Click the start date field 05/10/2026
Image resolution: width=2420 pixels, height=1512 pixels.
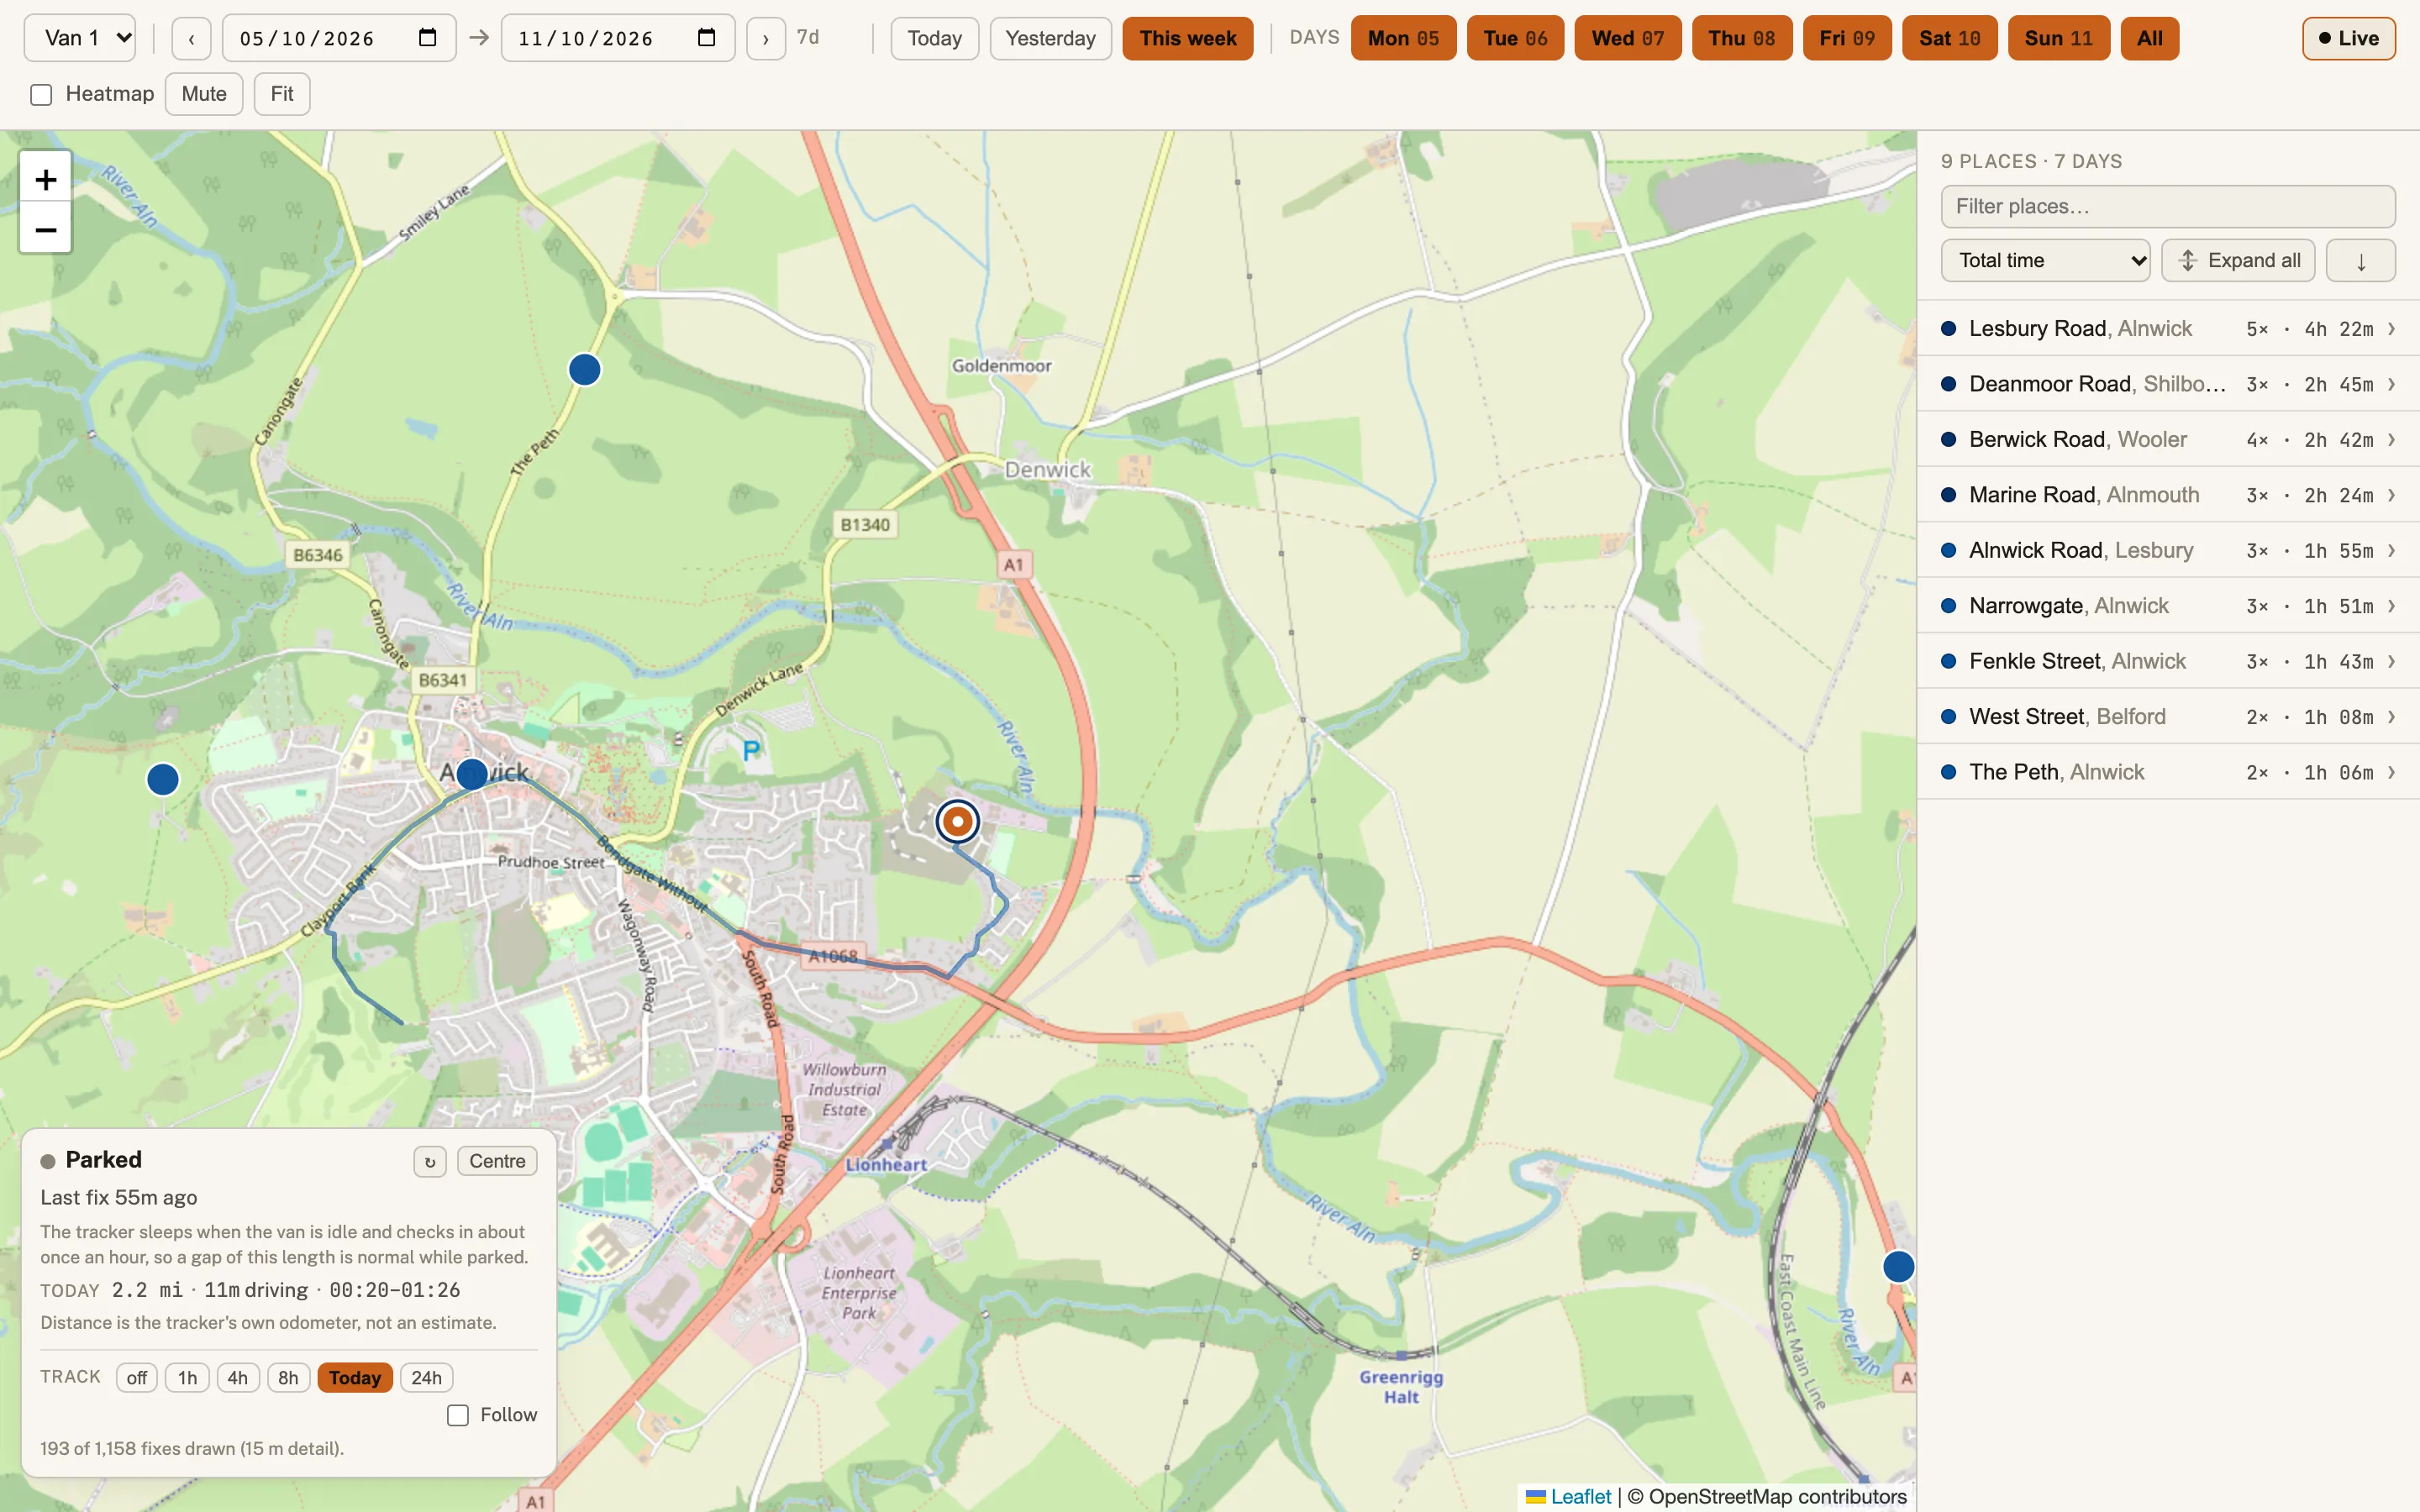tap(339, 38)
